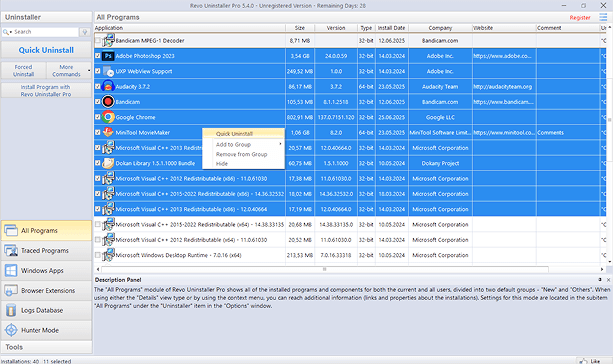Screen dimensions: 613x364
Task: Click the Adobe Photoshop 2023 icon
Action: pos(108,56)
